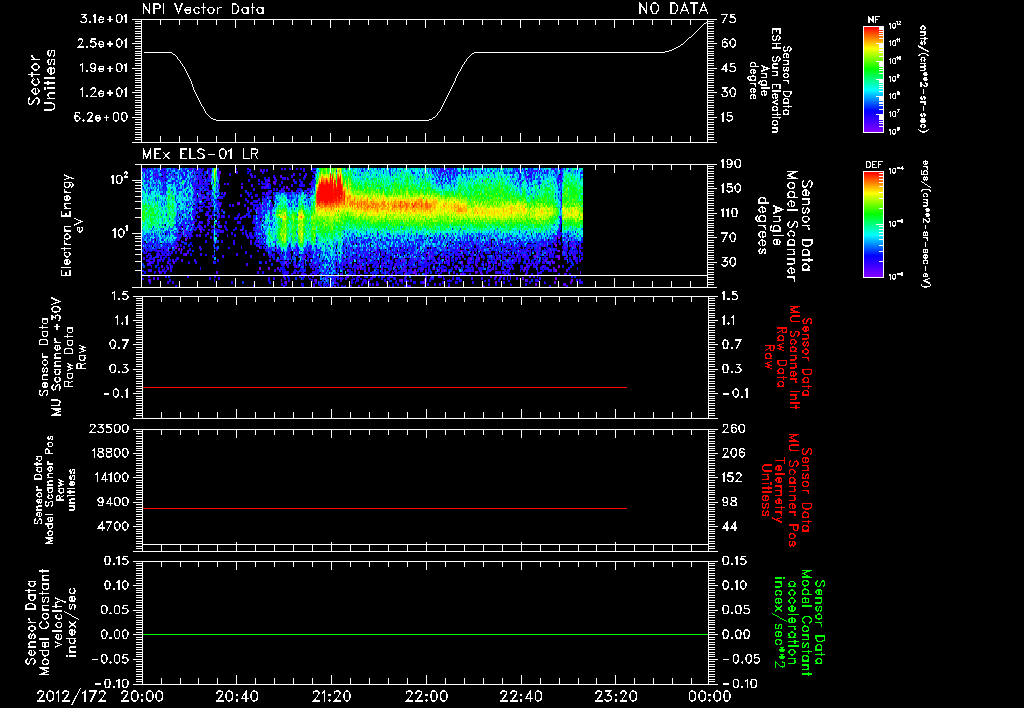Click the red 'MU Scanner Int Raw Data' label

click(789, 357)
